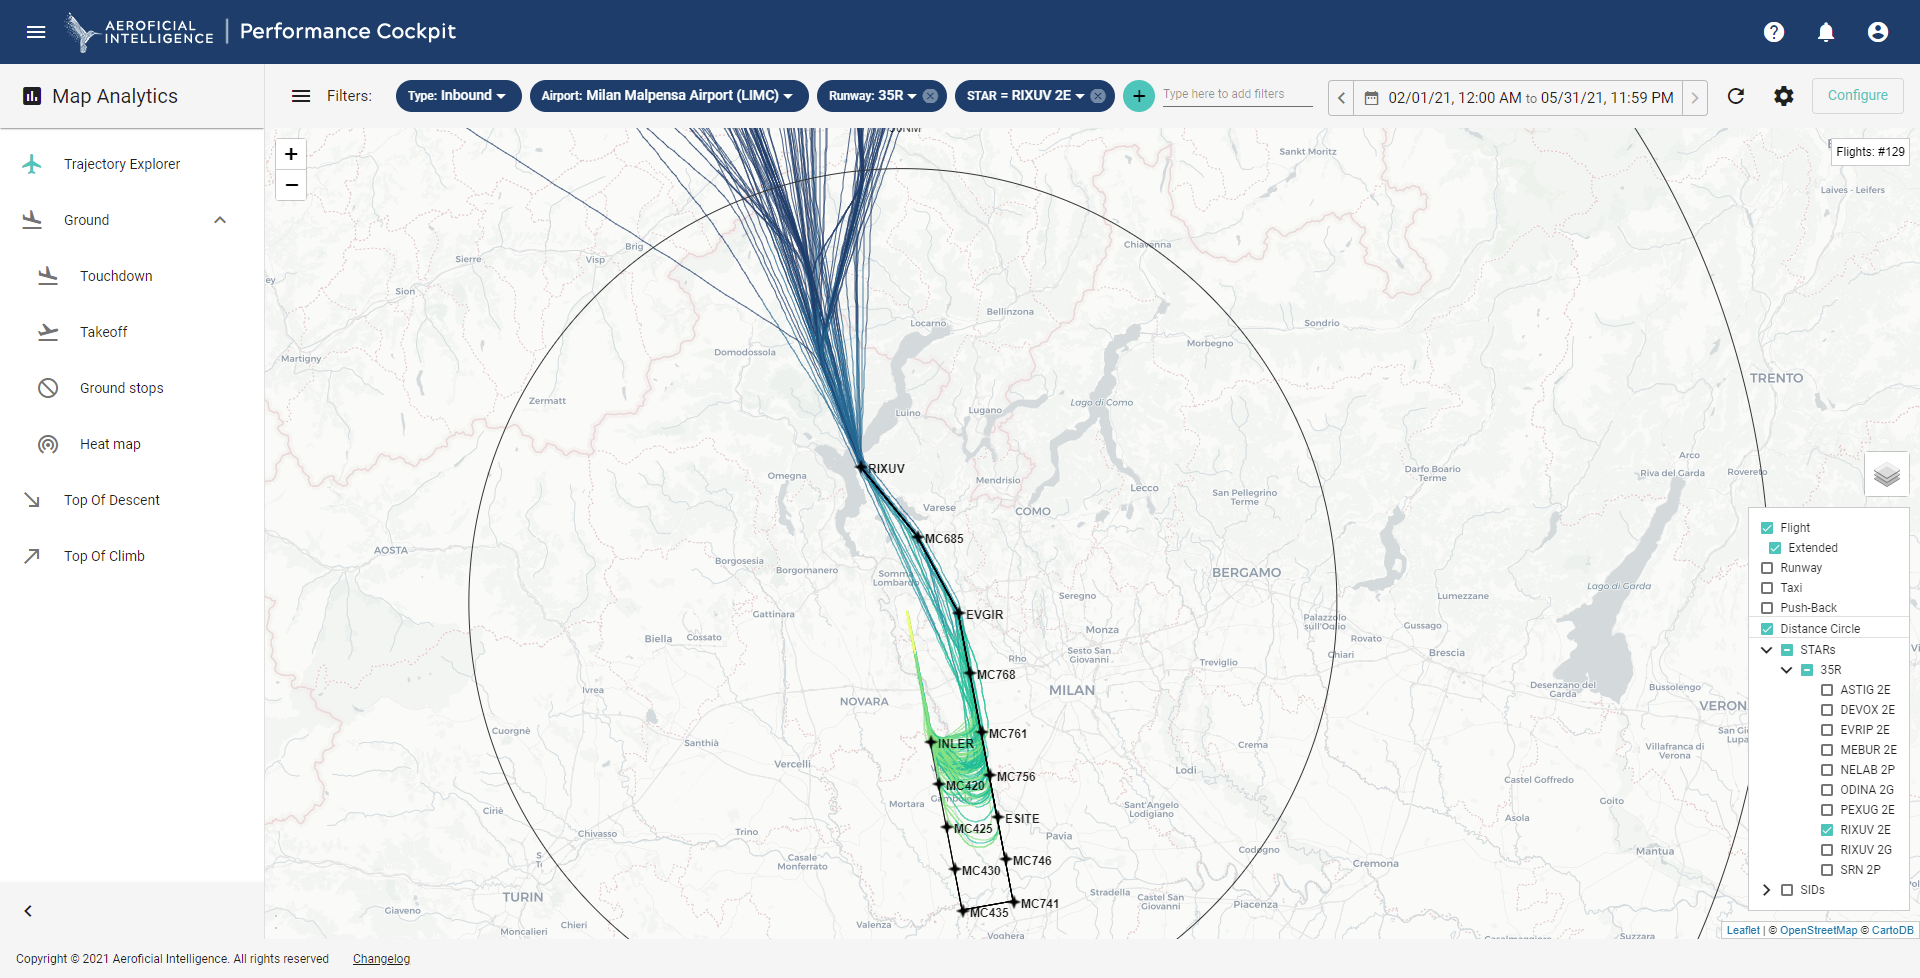Uncheck the RIXUV 2E STAR checkbox
This screenshot has height=978, width=1920.
tap(1827, 830)
